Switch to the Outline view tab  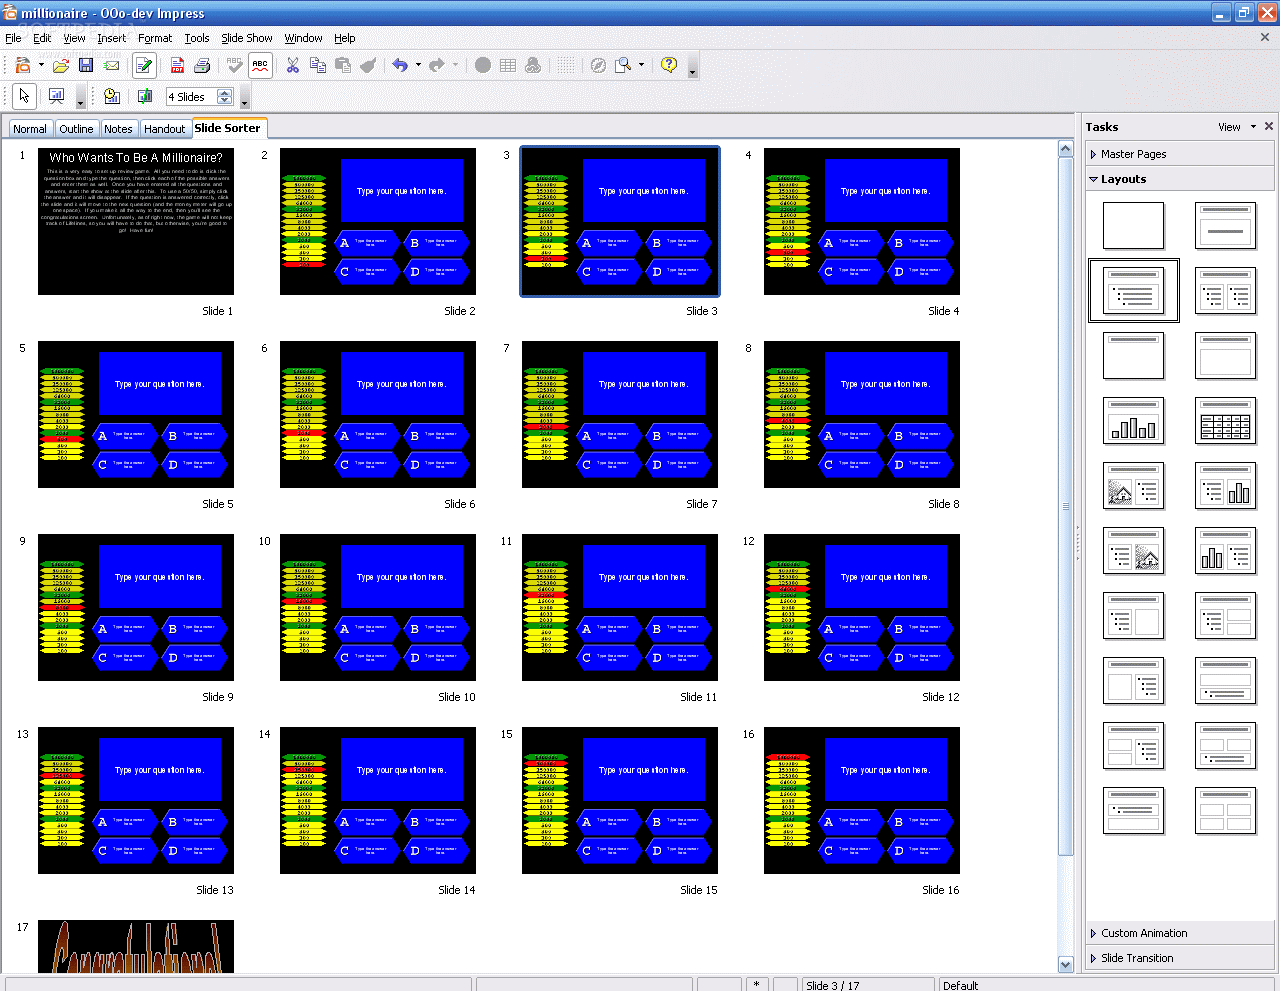[76, 129]
